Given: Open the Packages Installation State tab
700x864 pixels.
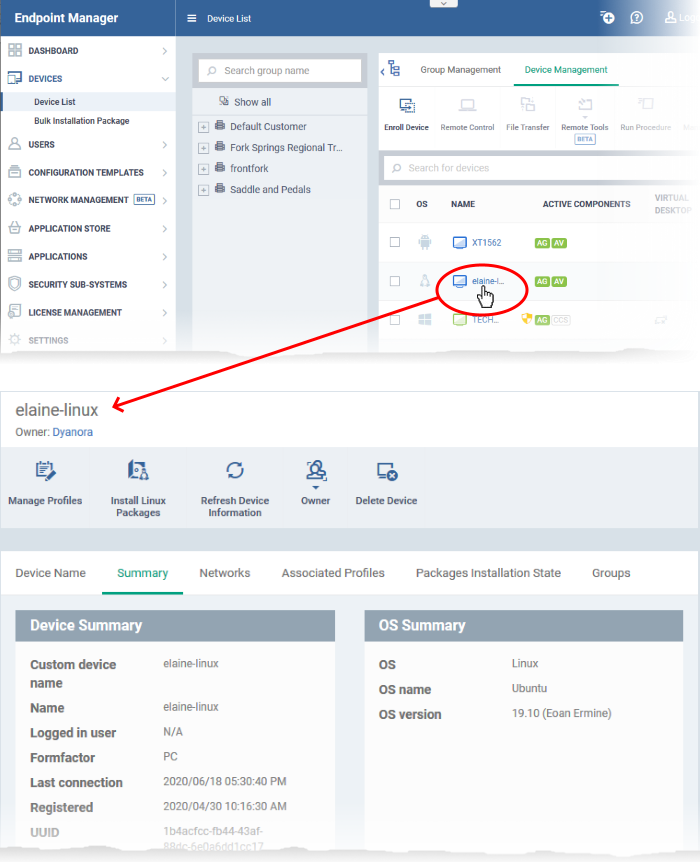Looking at the screenshot, I should coord(488,573).
